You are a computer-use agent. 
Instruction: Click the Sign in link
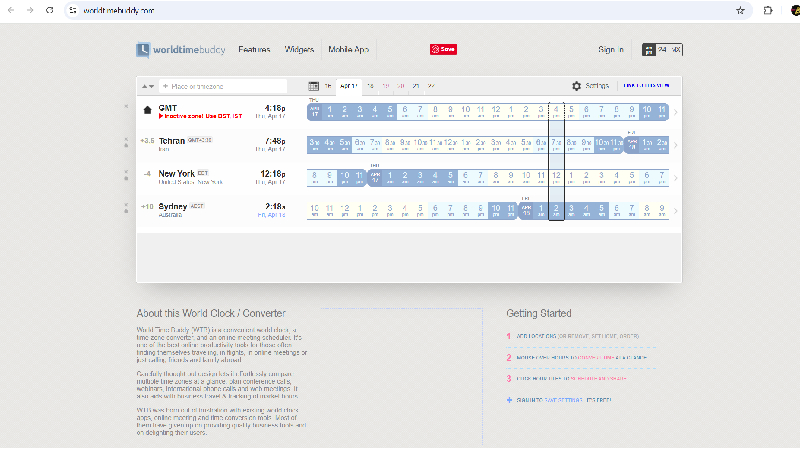click(x=611, y=49)
